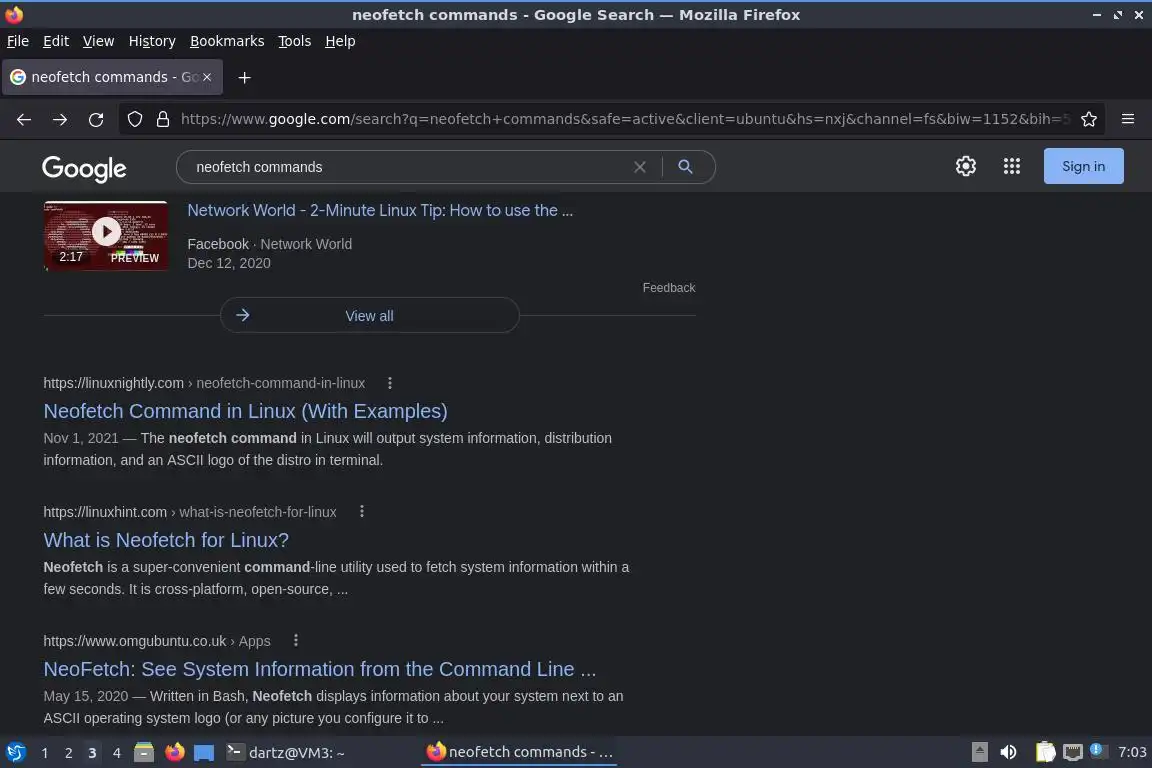The height and width of the screenshot is (768, 1152).
Task: Open Neofetch Command in Linux (With Examples)
Action: coord(245,411)
